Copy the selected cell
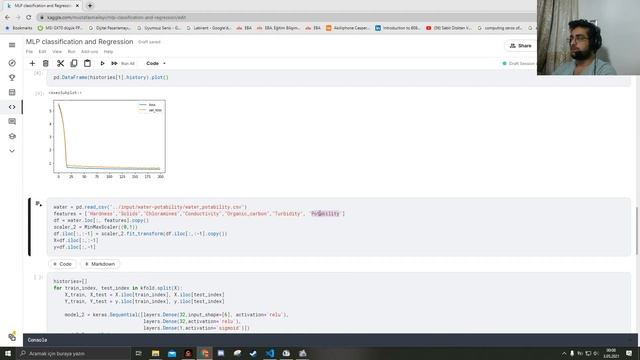This screenshot has width=640, height=360. [x=74, y=63]
